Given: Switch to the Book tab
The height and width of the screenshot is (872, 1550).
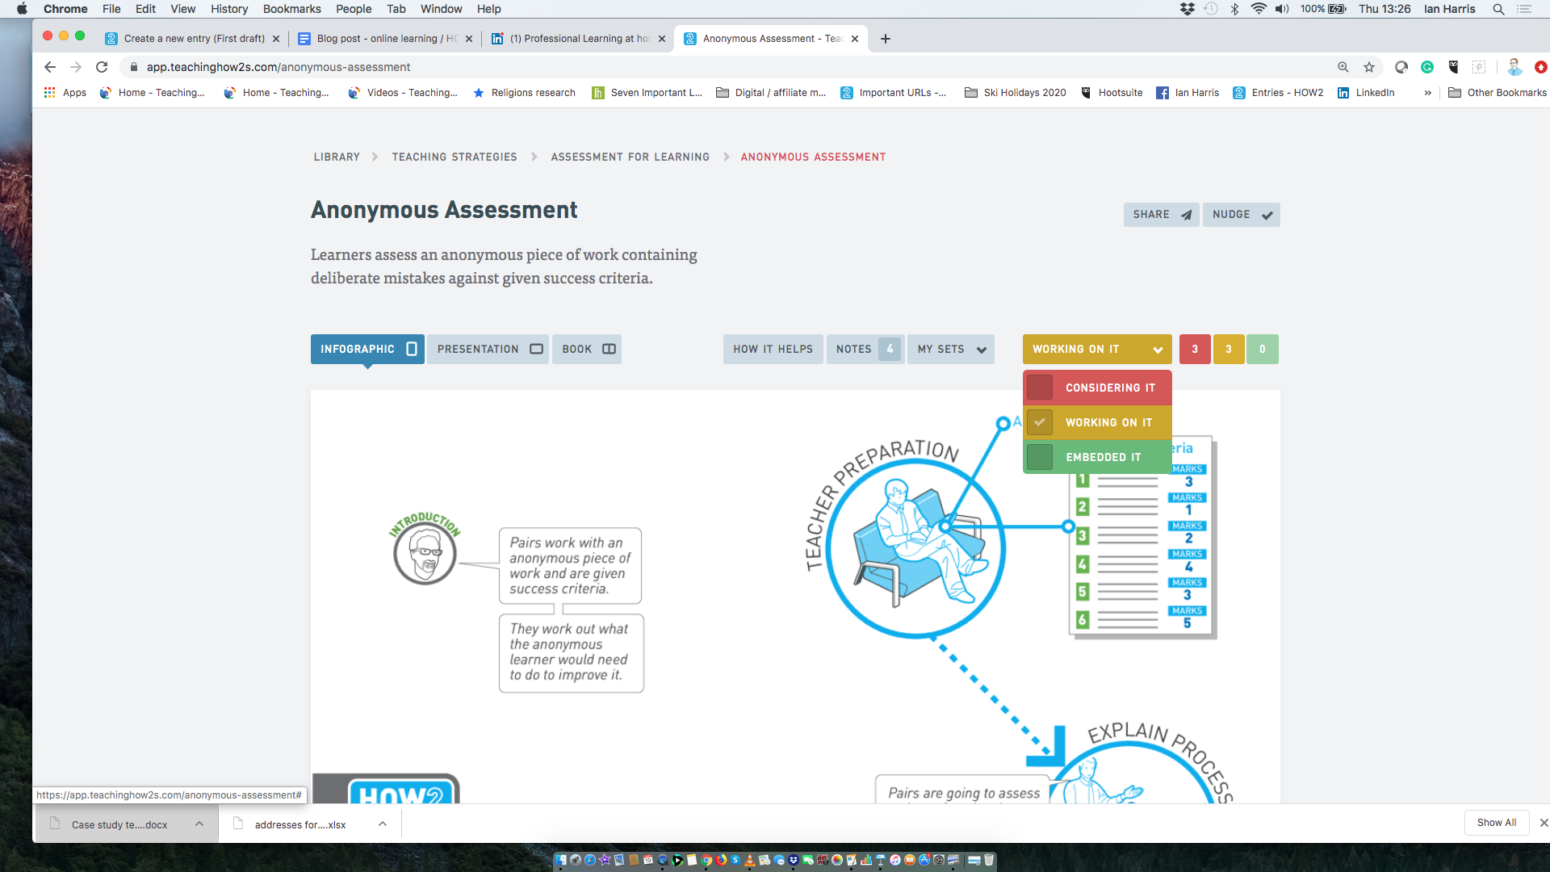Looking at the screenshot, I should click(587, 349).
